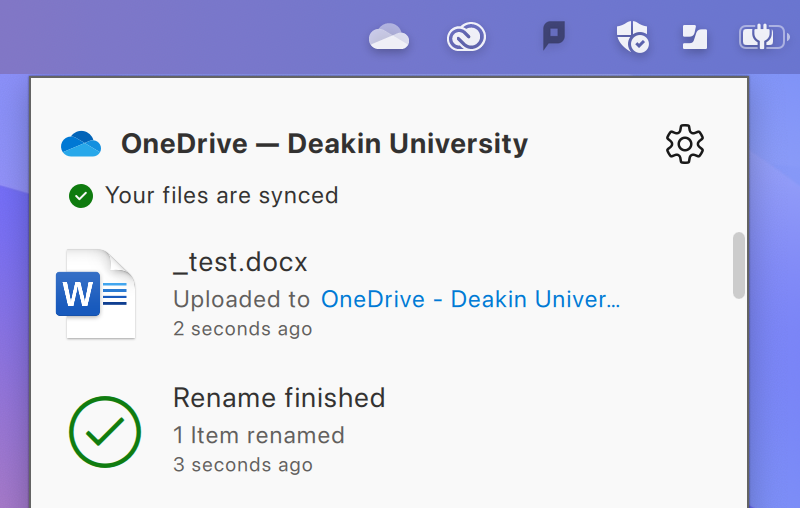Click the green synced status checkmark
The height and width of the screenshot is (508, 800).
pyautogui.click(x=81, y=195)
